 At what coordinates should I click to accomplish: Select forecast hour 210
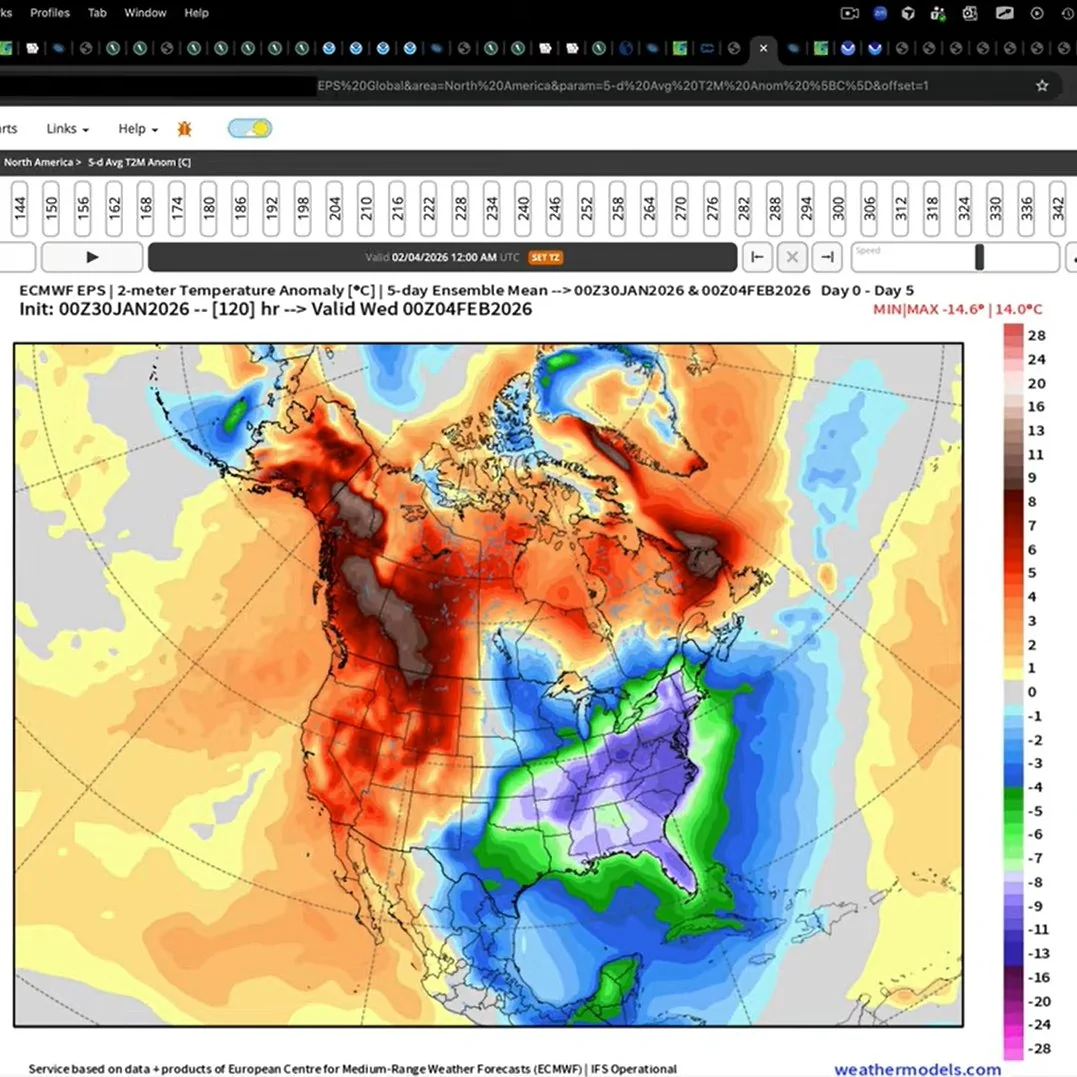click(365, 208)
